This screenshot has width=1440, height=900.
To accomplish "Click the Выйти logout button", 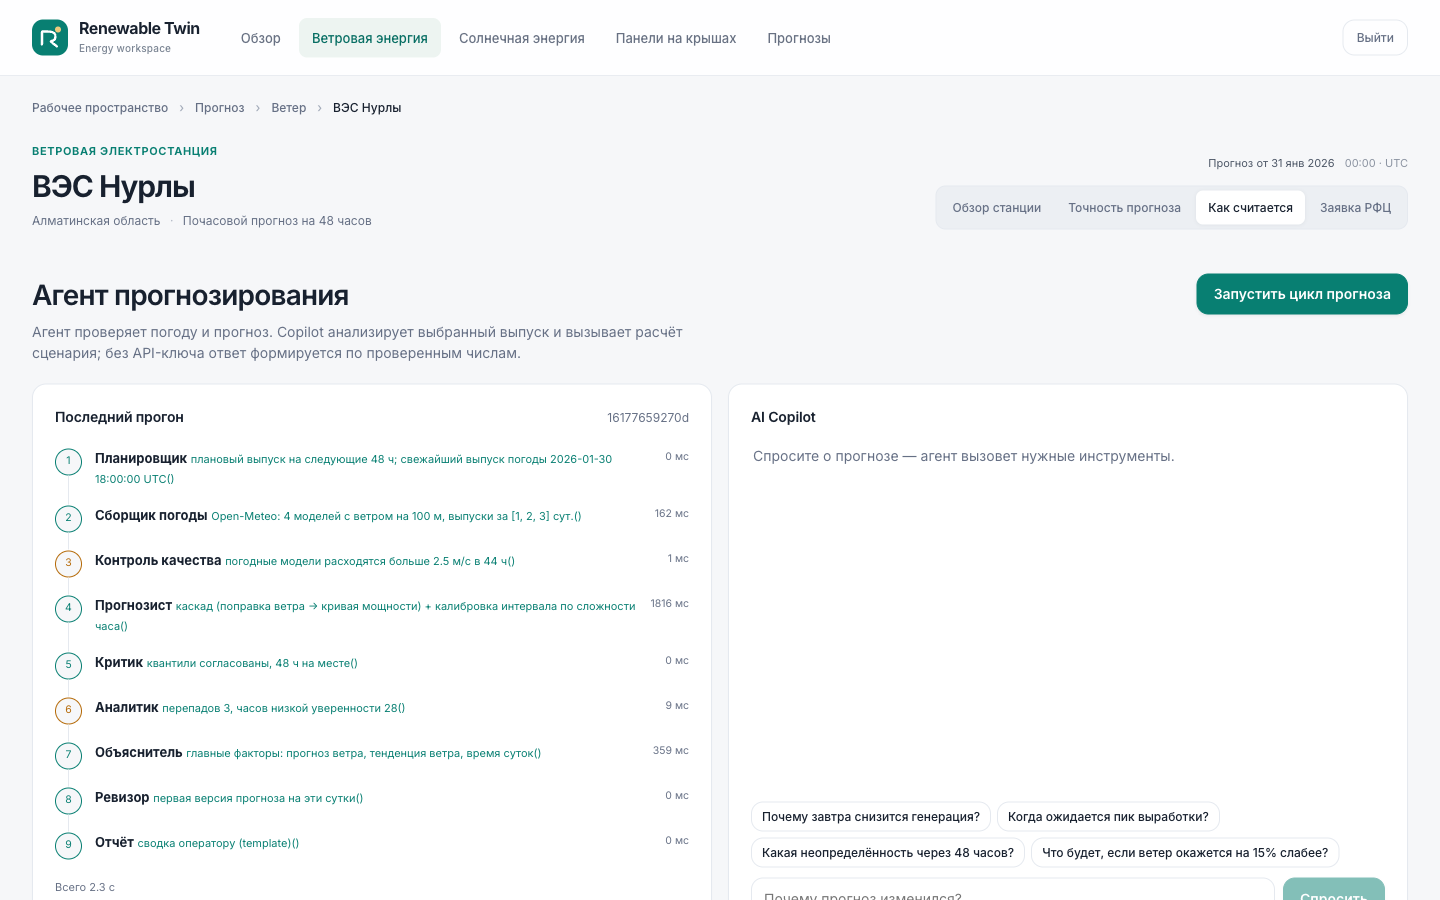I will point(1375,38).
